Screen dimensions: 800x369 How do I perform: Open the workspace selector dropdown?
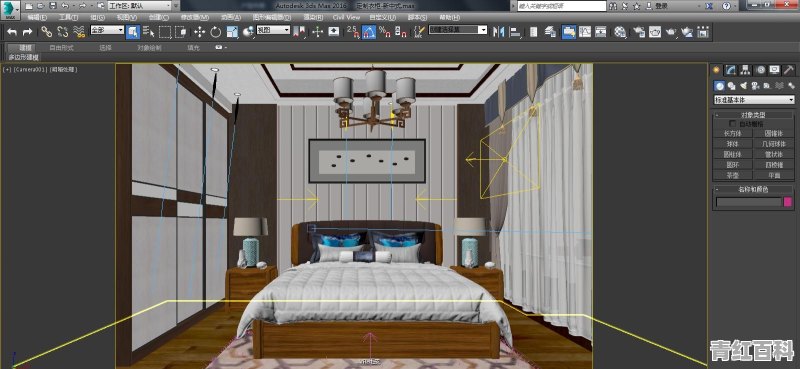click(139, 6)
